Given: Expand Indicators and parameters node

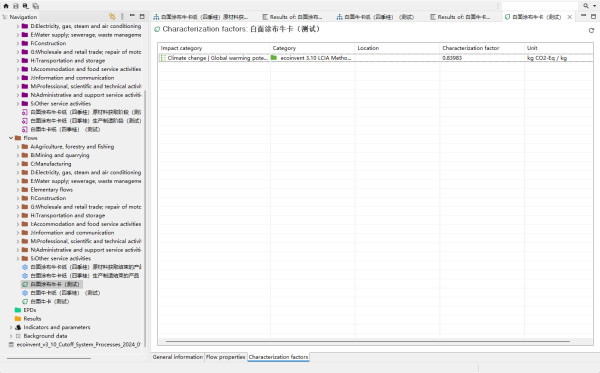Looking at the screenshot, I should pyautogui.click(x=11, y=327).
